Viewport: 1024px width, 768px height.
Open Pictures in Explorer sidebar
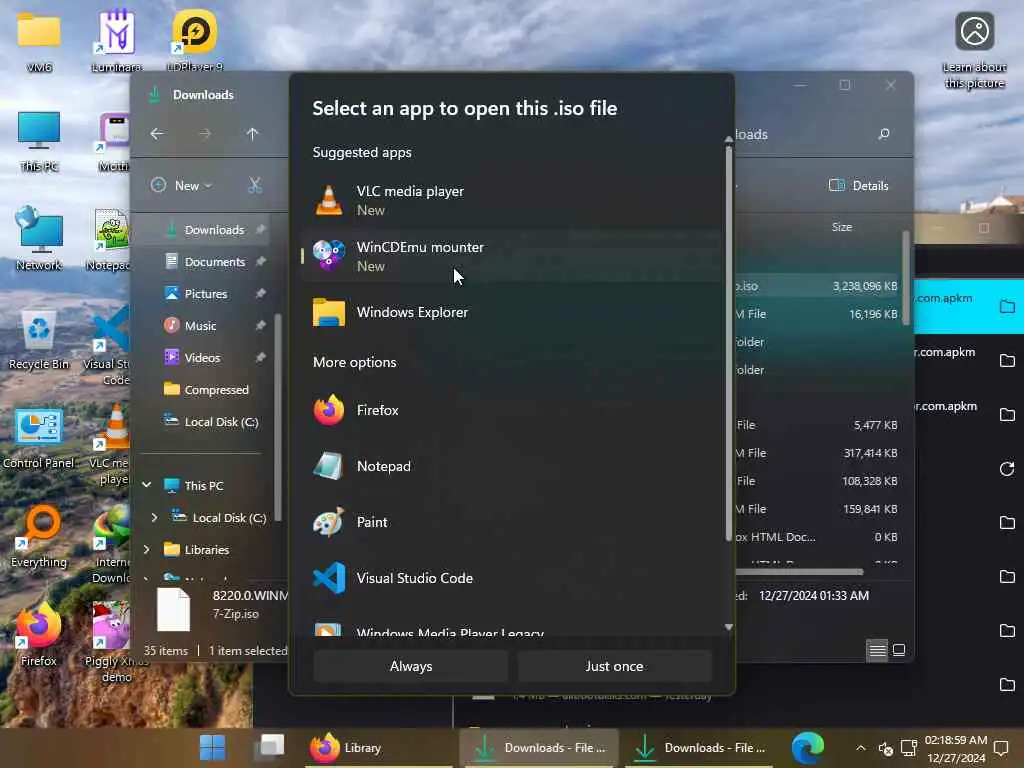click(x=204, y=294)
